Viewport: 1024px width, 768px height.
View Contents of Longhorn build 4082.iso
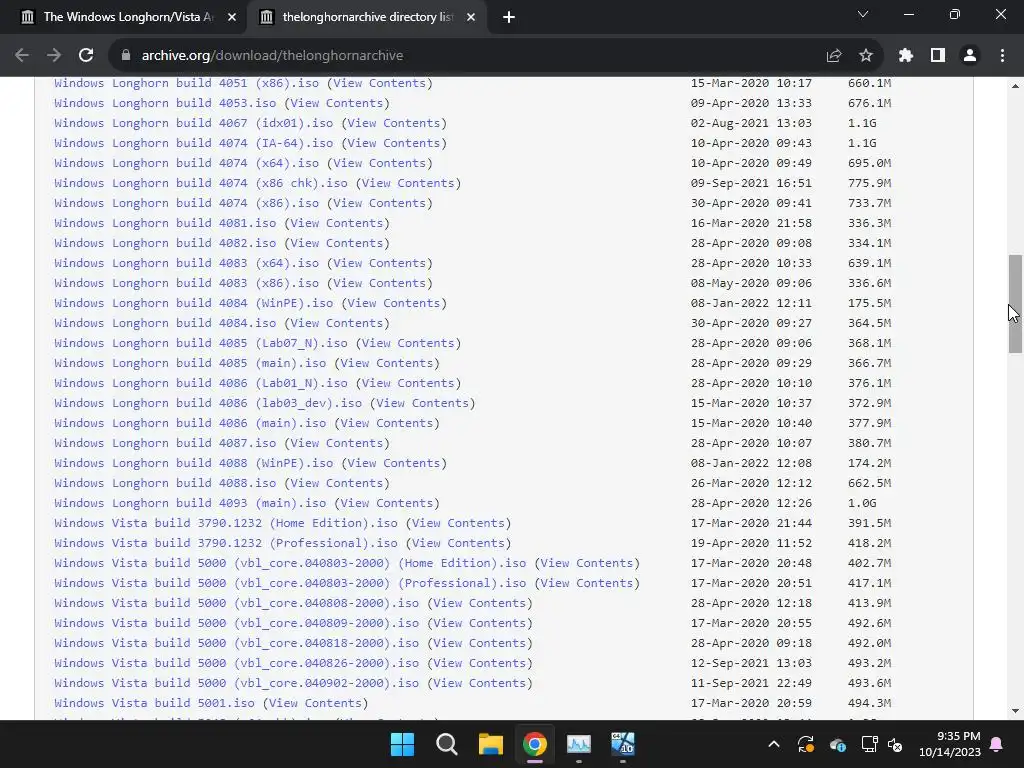pos(336,243)
